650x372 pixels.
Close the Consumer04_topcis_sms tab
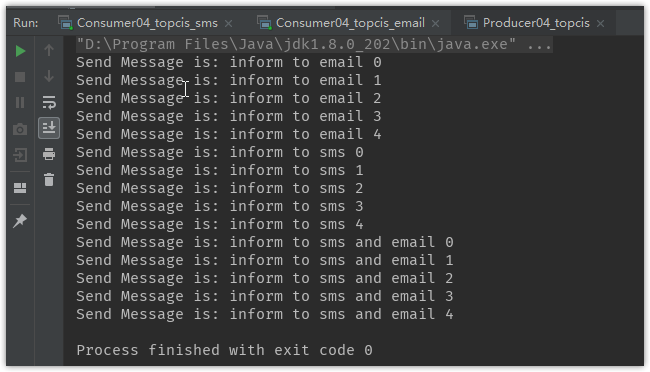[228, 24]
